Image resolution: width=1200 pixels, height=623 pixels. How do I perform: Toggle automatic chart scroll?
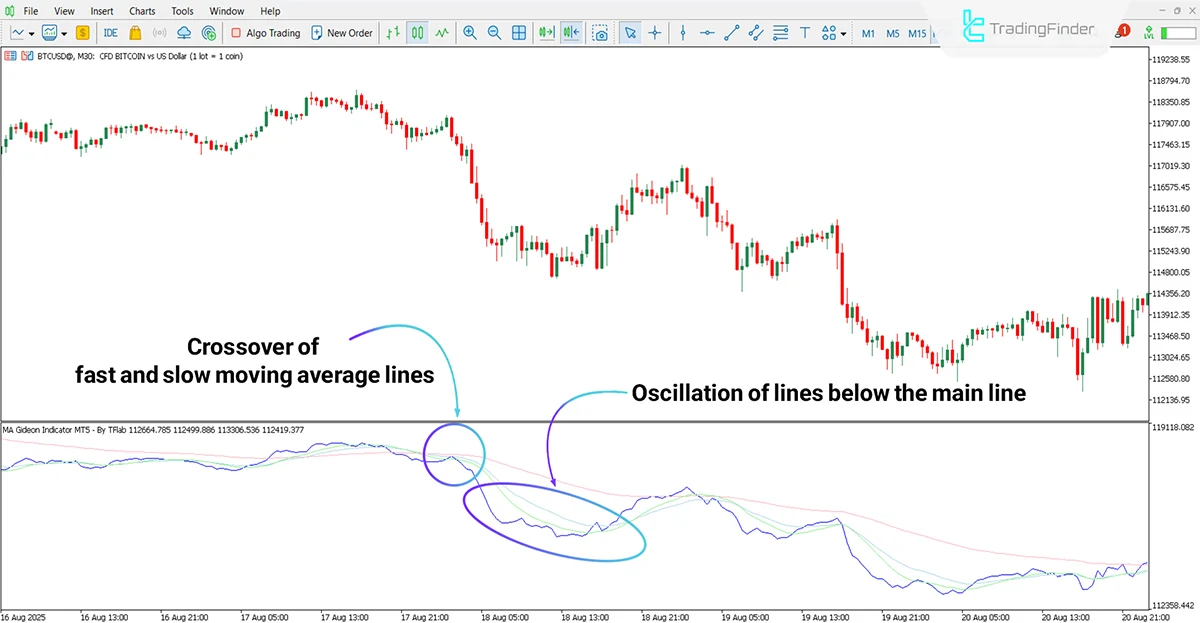[547, 32]
